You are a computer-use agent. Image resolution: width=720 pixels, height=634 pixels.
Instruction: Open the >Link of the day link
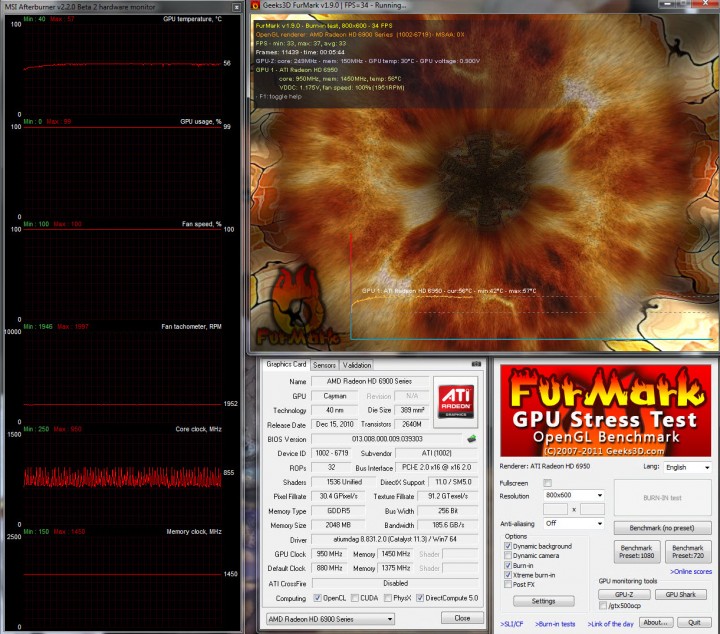610,624
